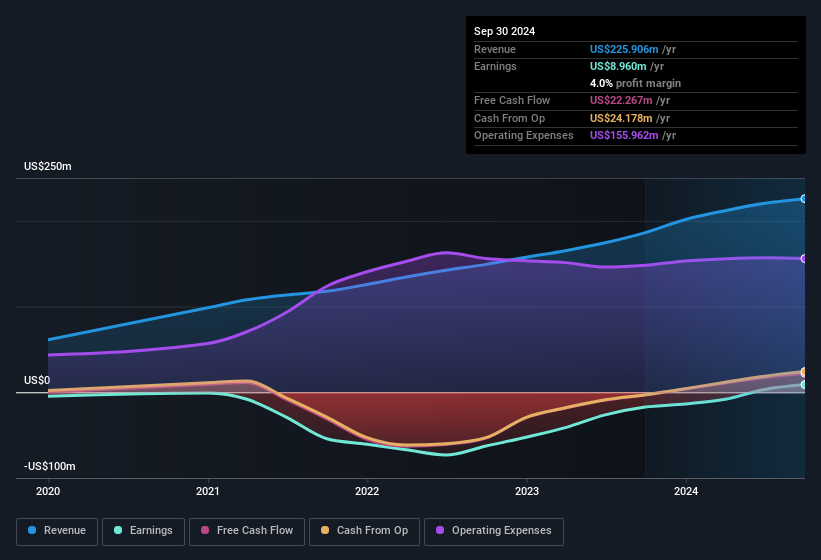Toggle the Free Cash Flow legend button
The width and height of the screenshot is (821, 560).
coord(247,531)
